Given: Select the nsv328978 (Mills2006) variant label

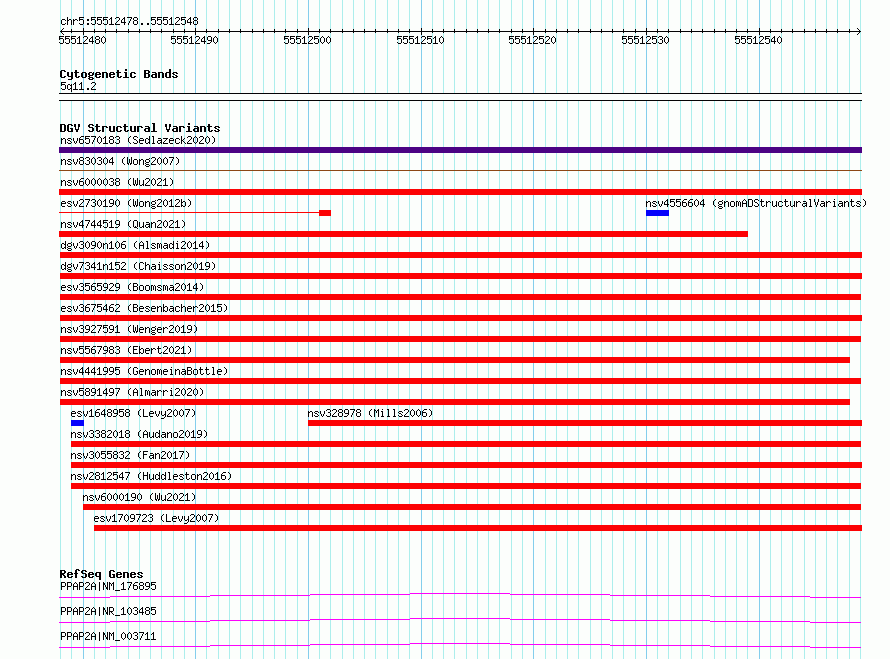Looking at the screenshot, I should tap(370, 413).
